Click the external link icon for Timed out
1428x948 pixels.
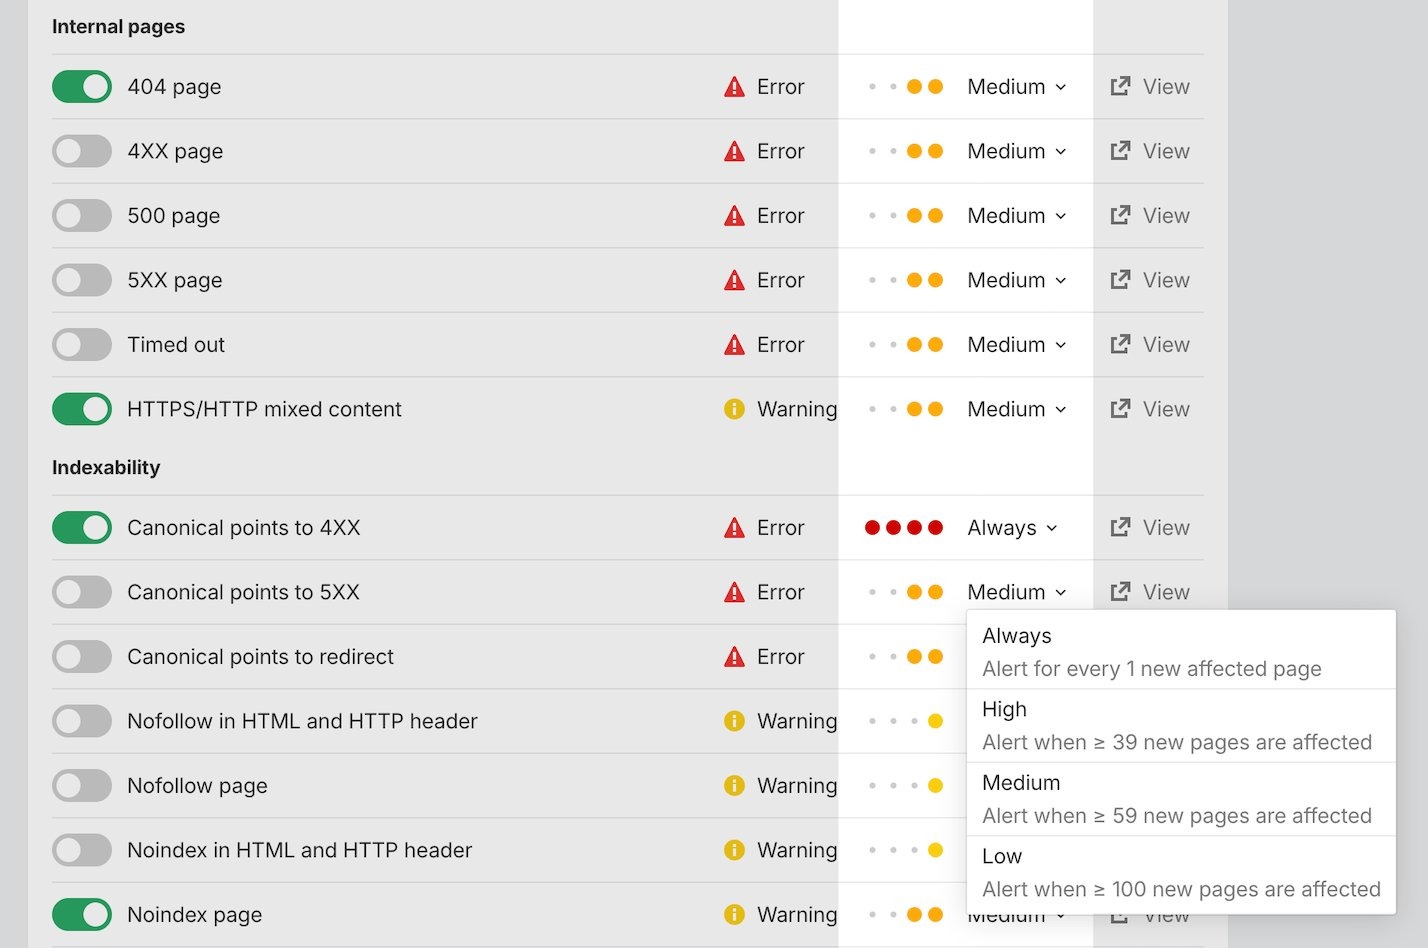pos(1120,345)
